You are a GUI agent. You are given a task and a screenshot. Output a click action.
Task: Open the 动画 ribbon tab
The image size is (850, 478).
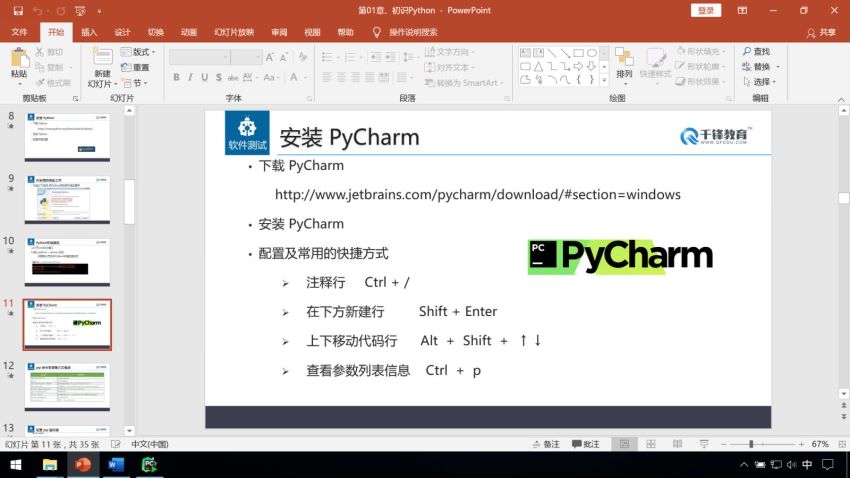pos(189,32)
